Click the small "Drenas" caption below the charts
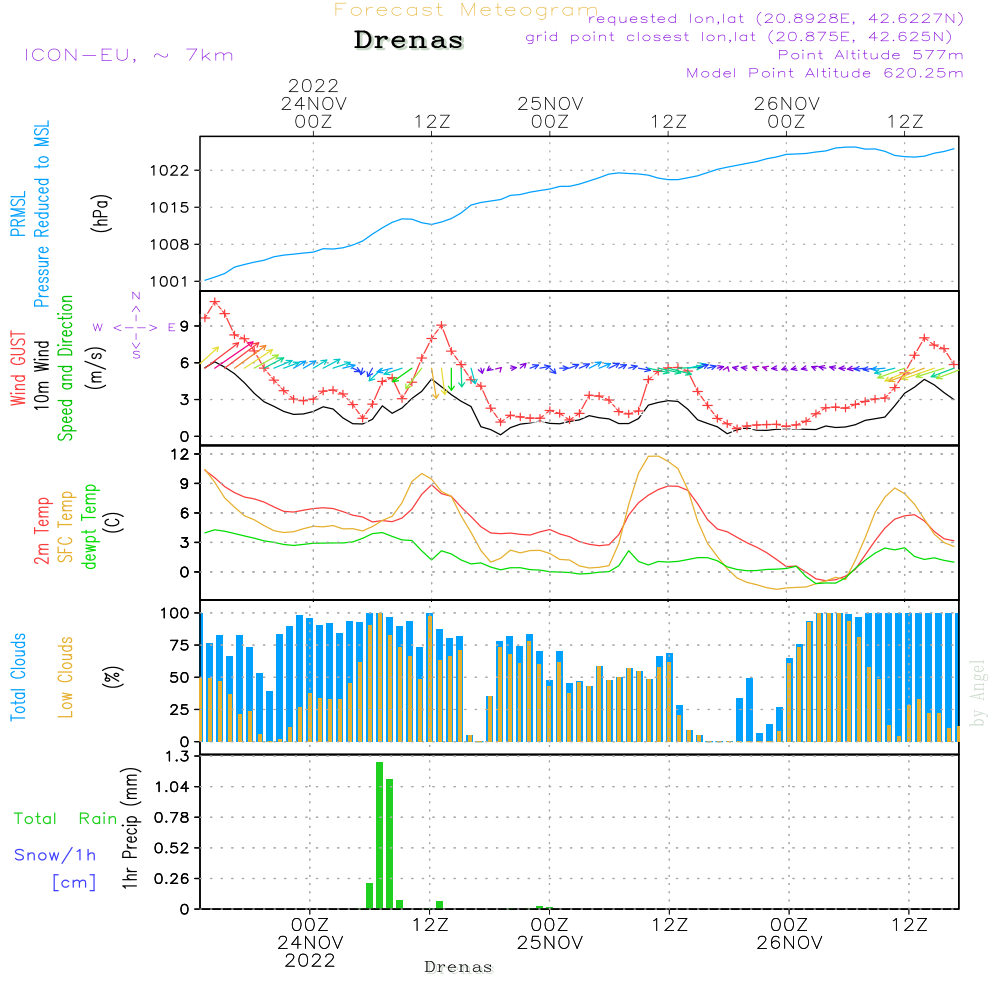Screen dimensions: 1000x1000 pyautogui.click(x=459, y=967)
